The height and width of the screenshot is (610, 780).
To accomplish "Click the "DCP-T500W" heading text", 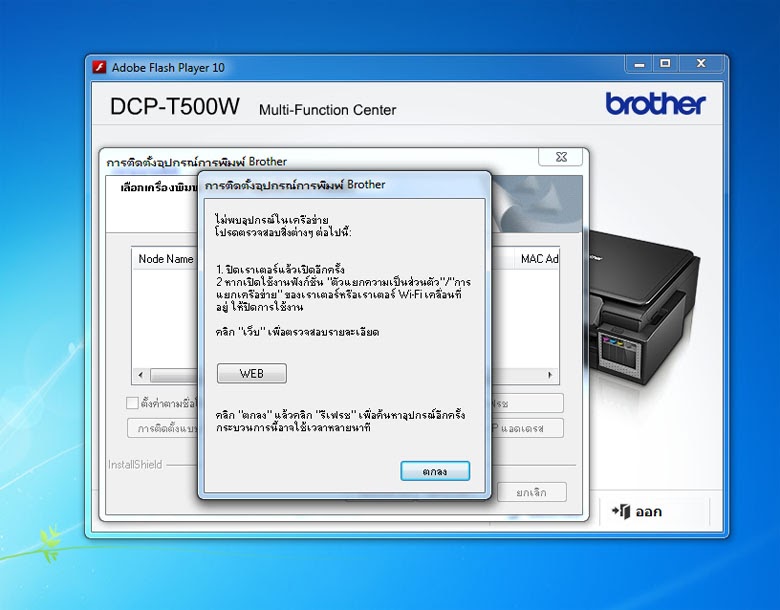I will click(175, 106).
